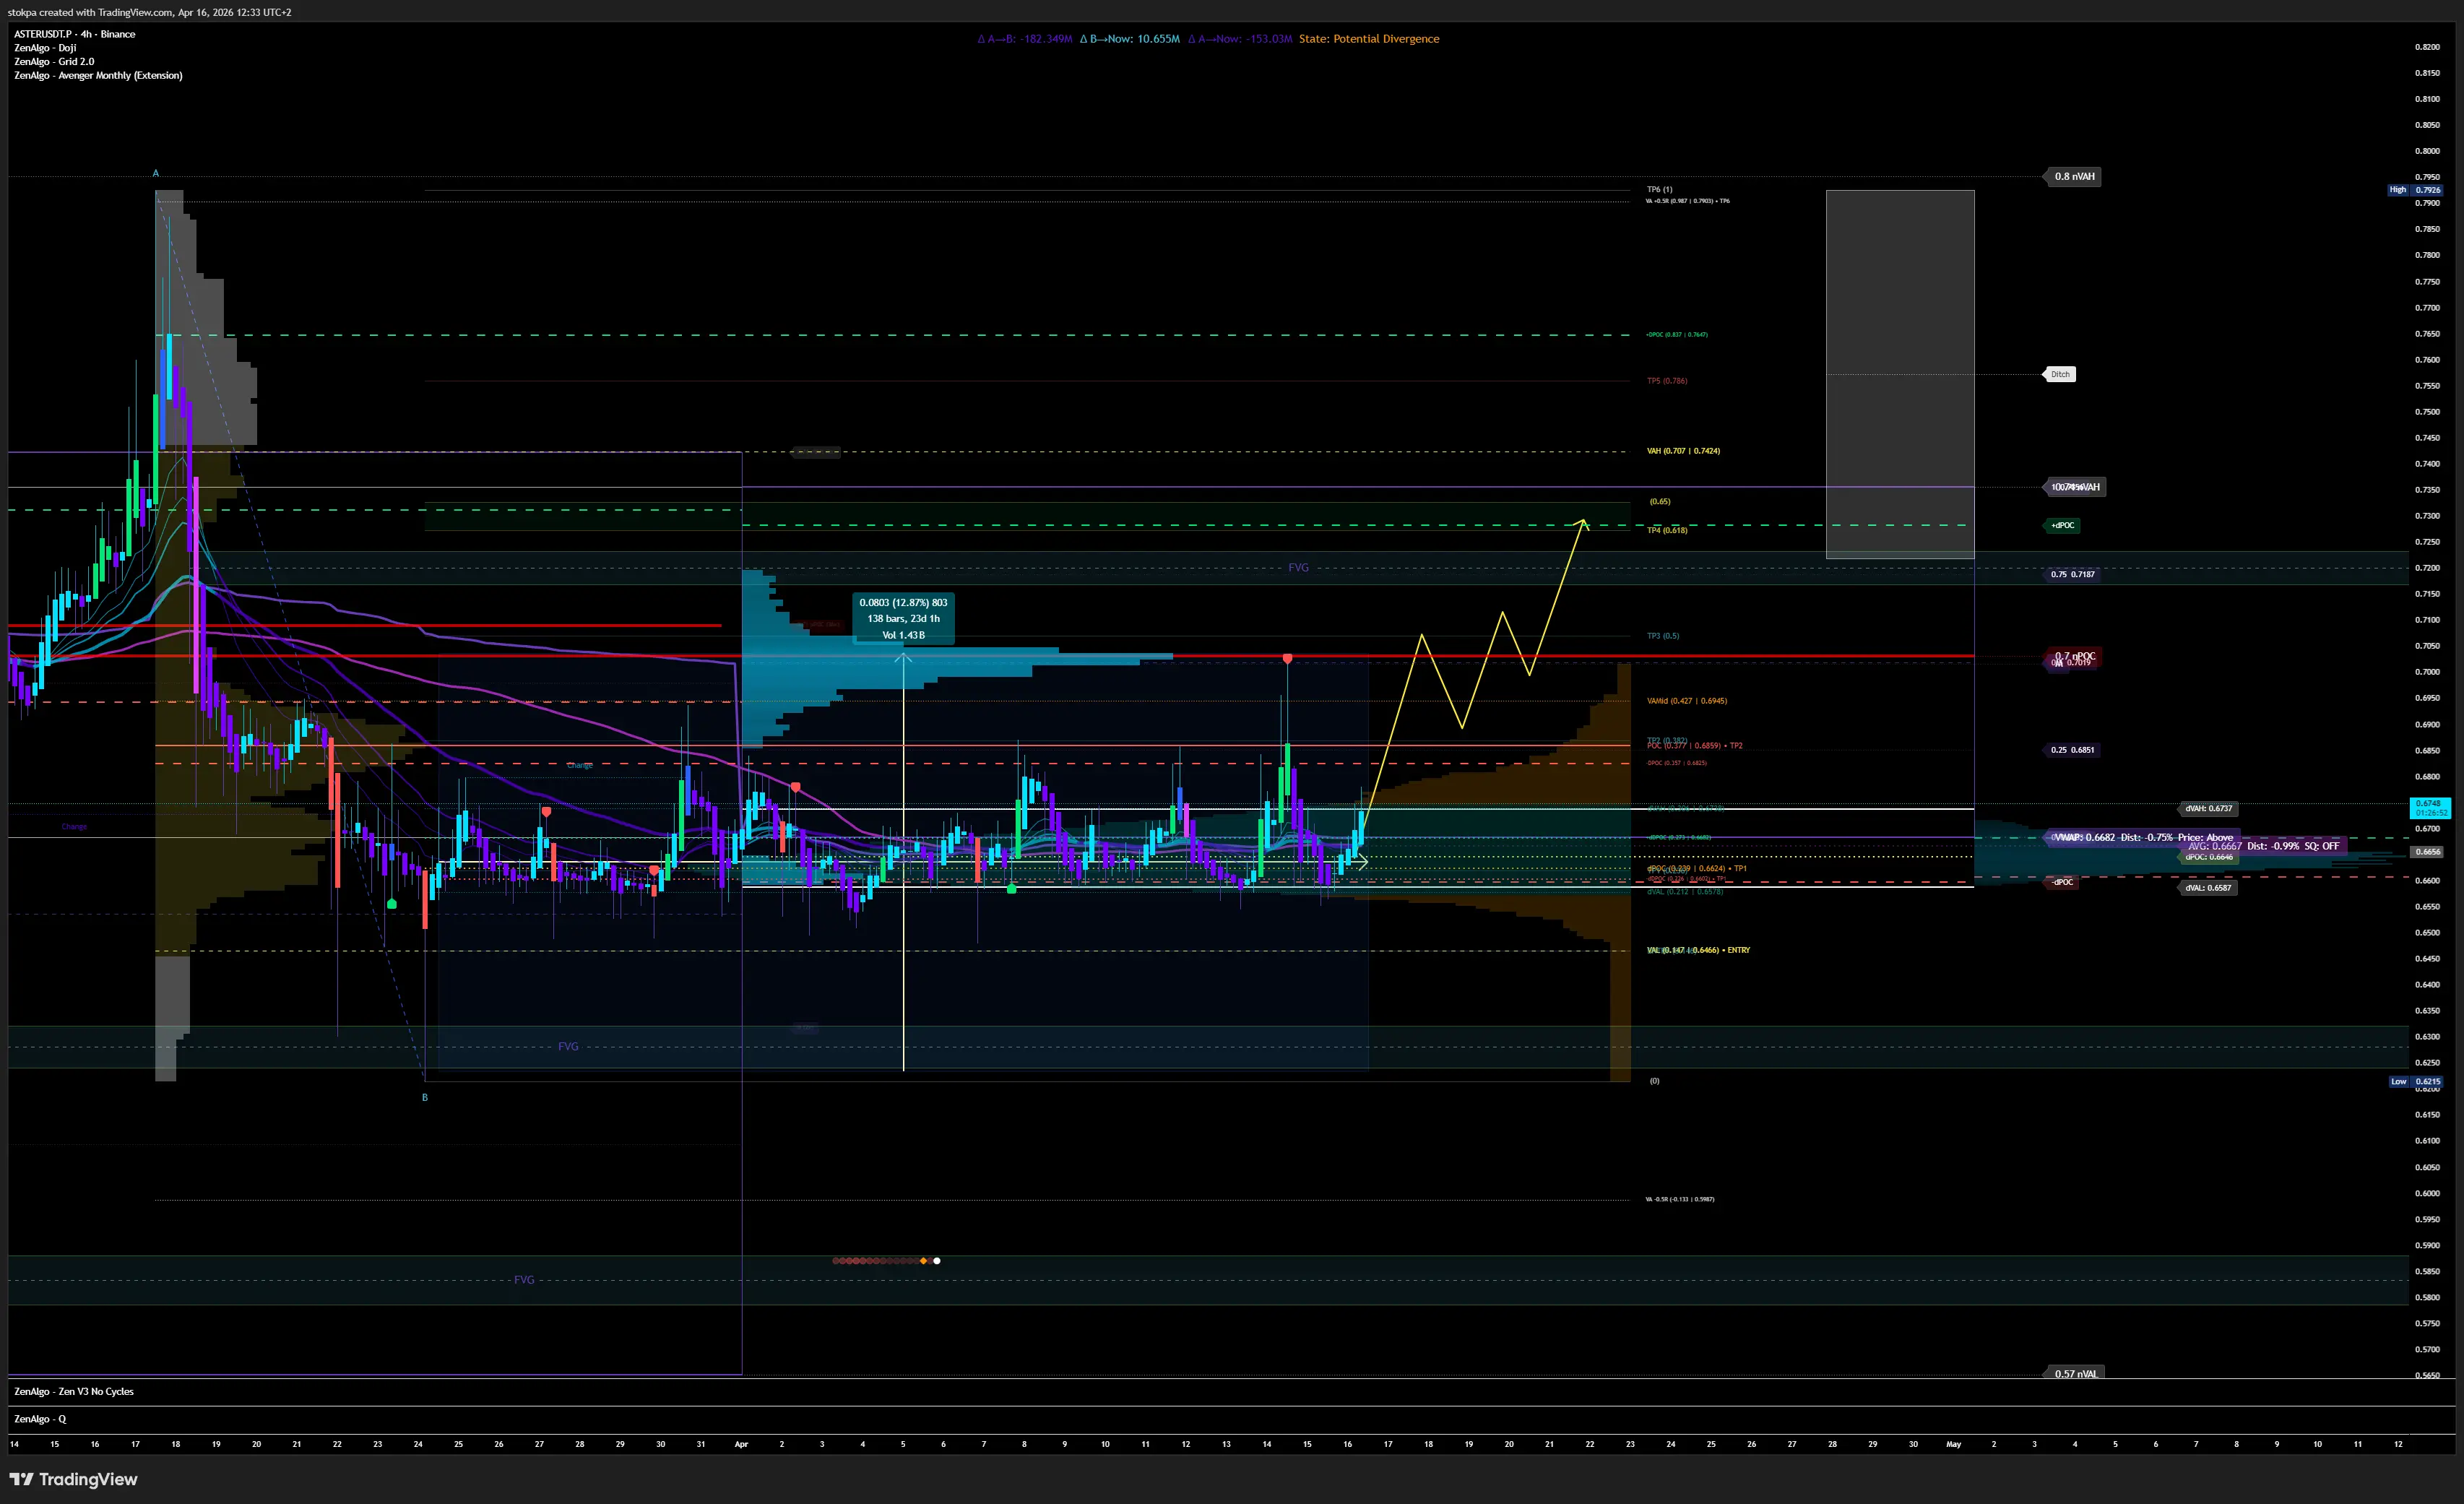
Task: Click the point A label above the first spike
Action: (156, 173)
